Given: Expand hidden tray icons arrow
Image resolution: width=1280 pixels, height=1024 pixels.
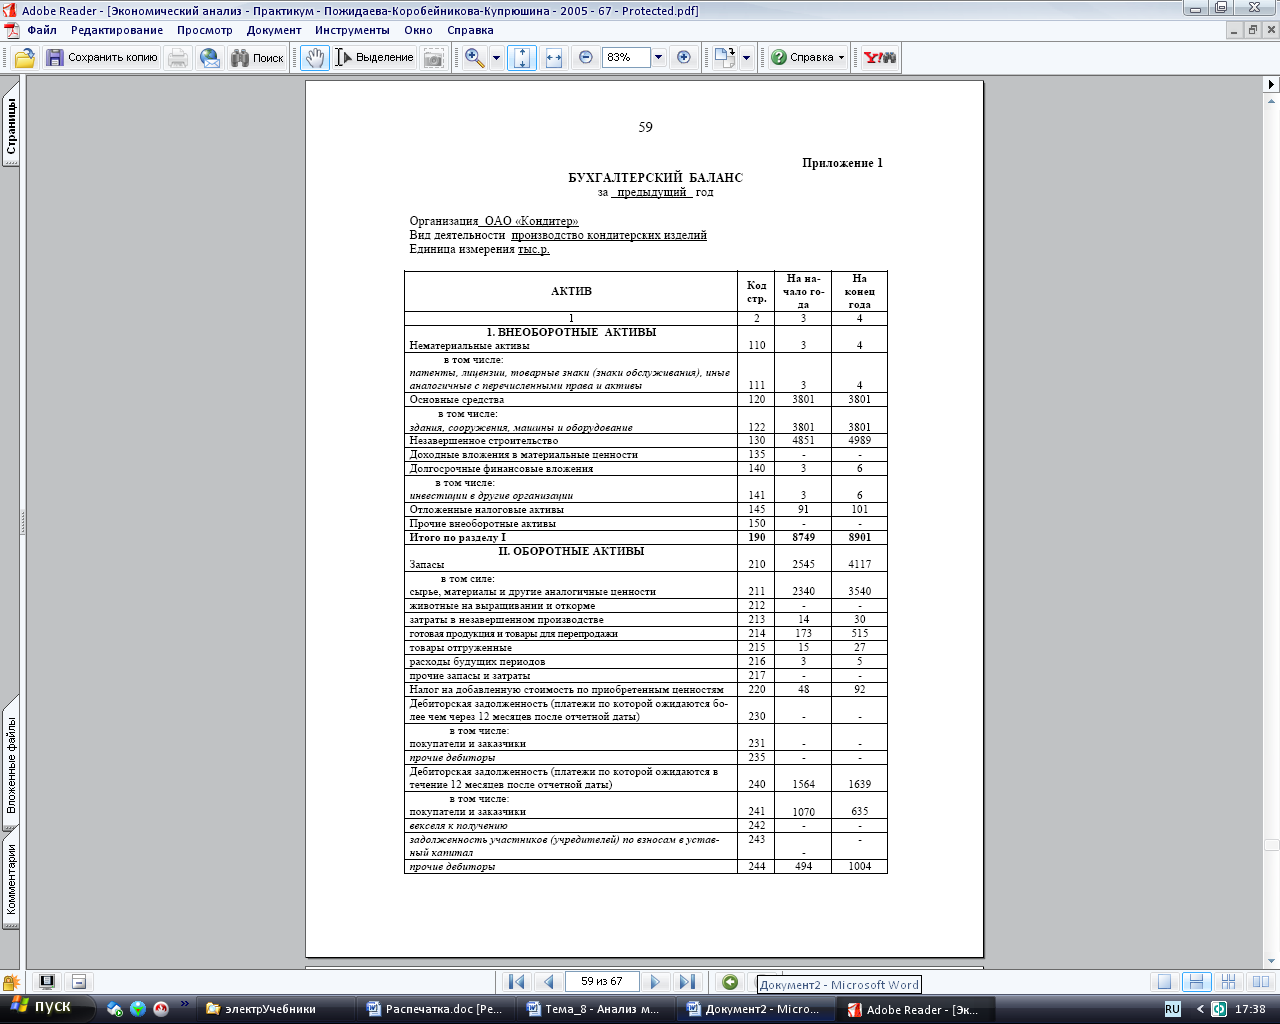Looking at the screenshot, I should coord(1201,1009).
